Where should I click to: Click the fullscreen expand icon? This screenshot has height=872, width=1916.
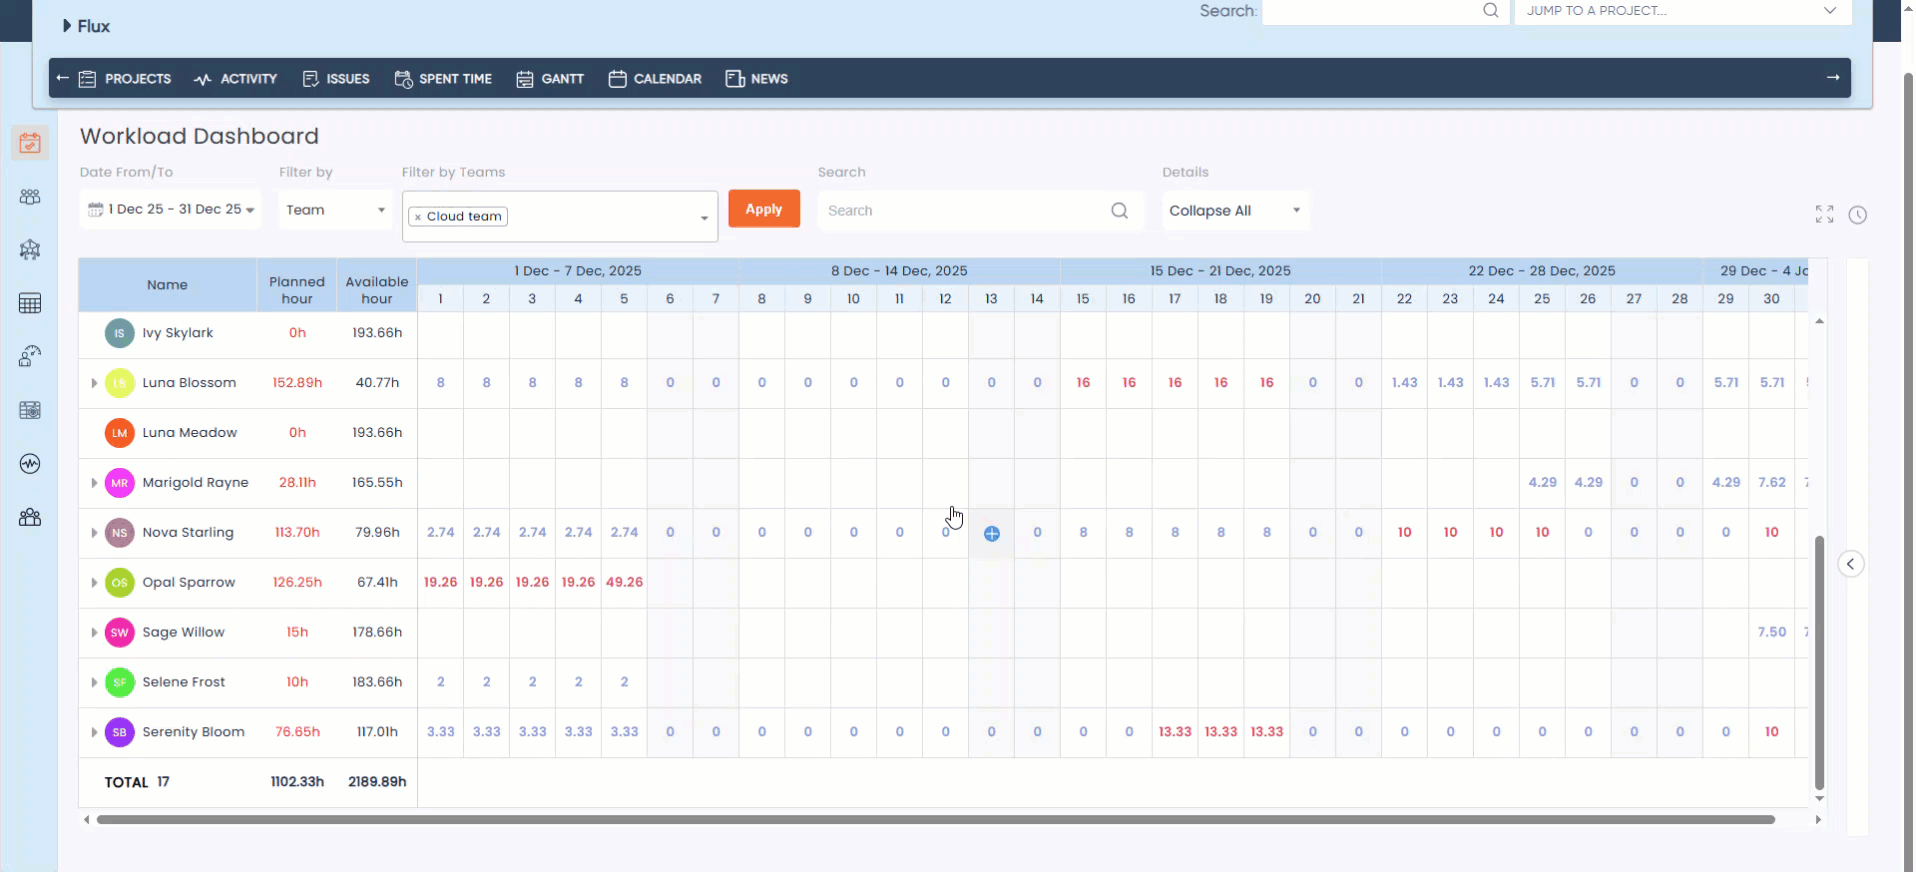(x=1825, y=214)
